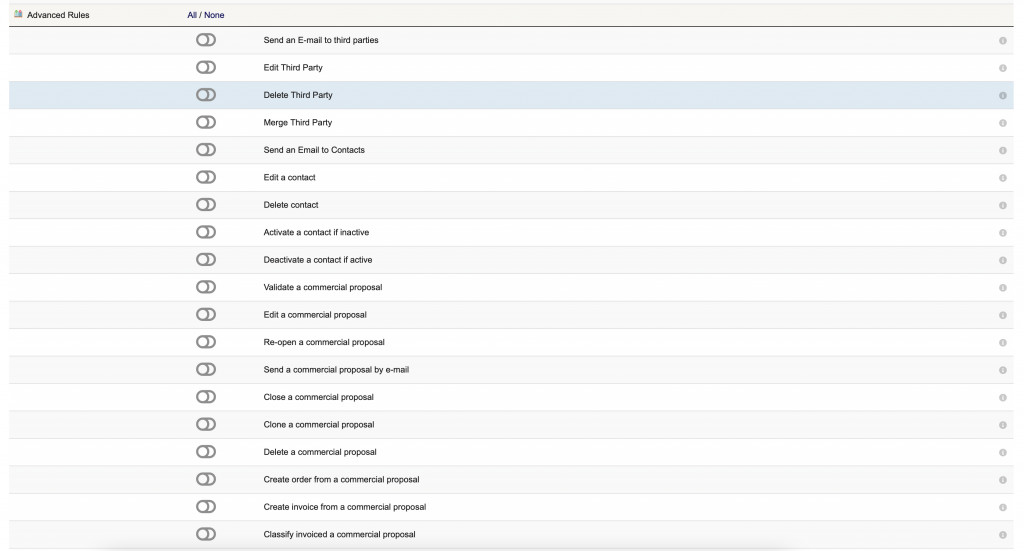Viewport: 1024px width, 551px height.
Task: Click info icon for Merge Third Party
Action: click(1002, 123)
